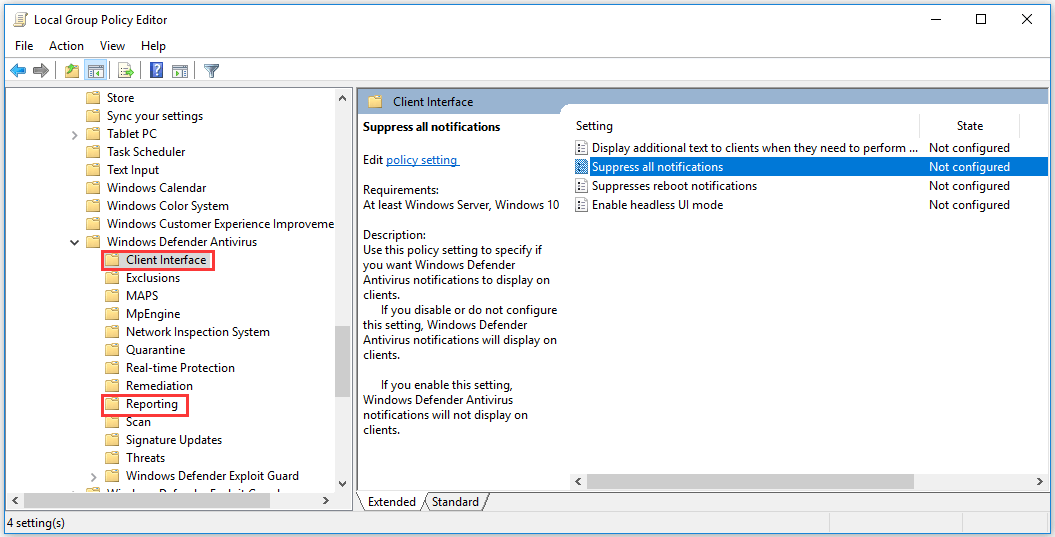Expand the Tablet PC tree node
Image resolution: width=1055 pixels, height=537 pixels.
point(75,135)
